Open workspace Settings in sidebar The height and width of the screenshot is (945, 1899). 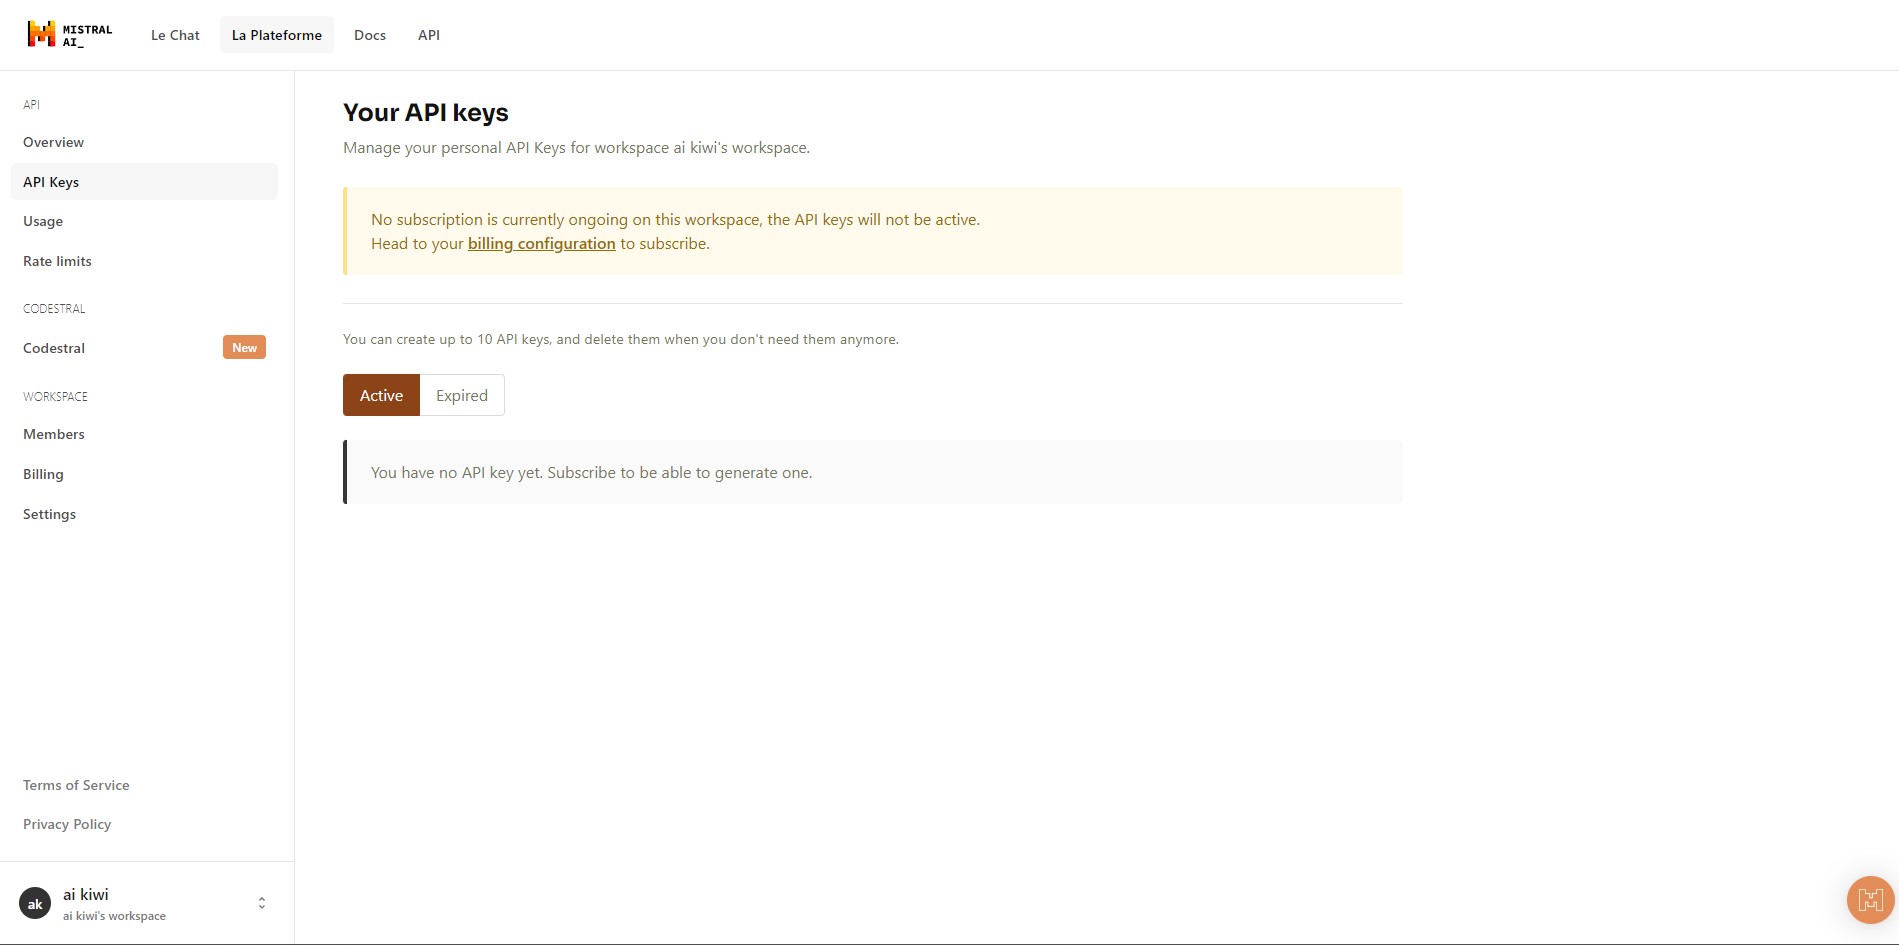144,514
